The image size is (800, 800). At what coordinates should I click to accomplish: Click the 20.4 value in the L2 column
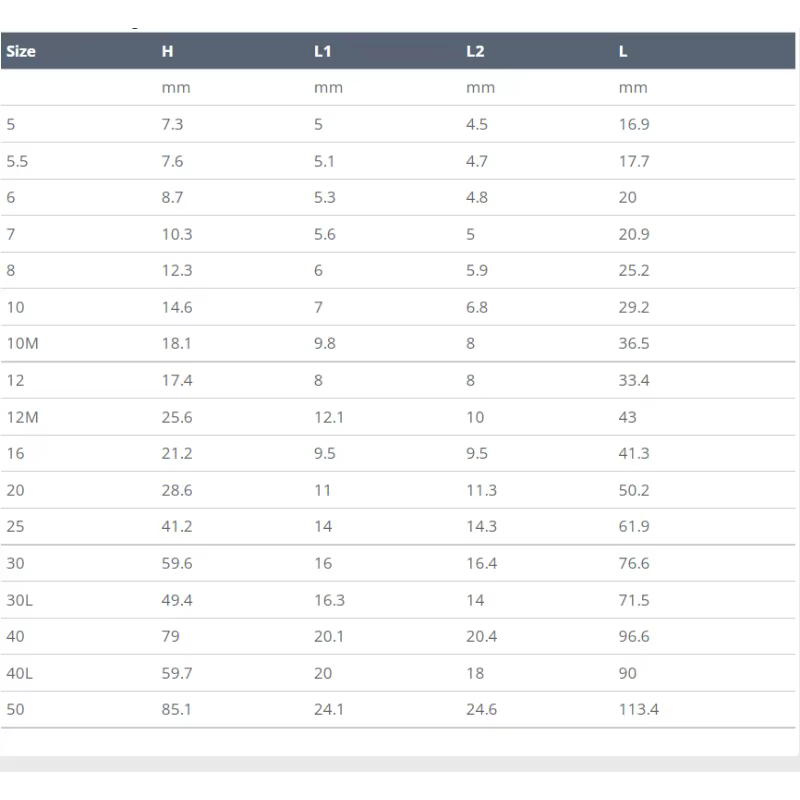[x=481, y=636]
